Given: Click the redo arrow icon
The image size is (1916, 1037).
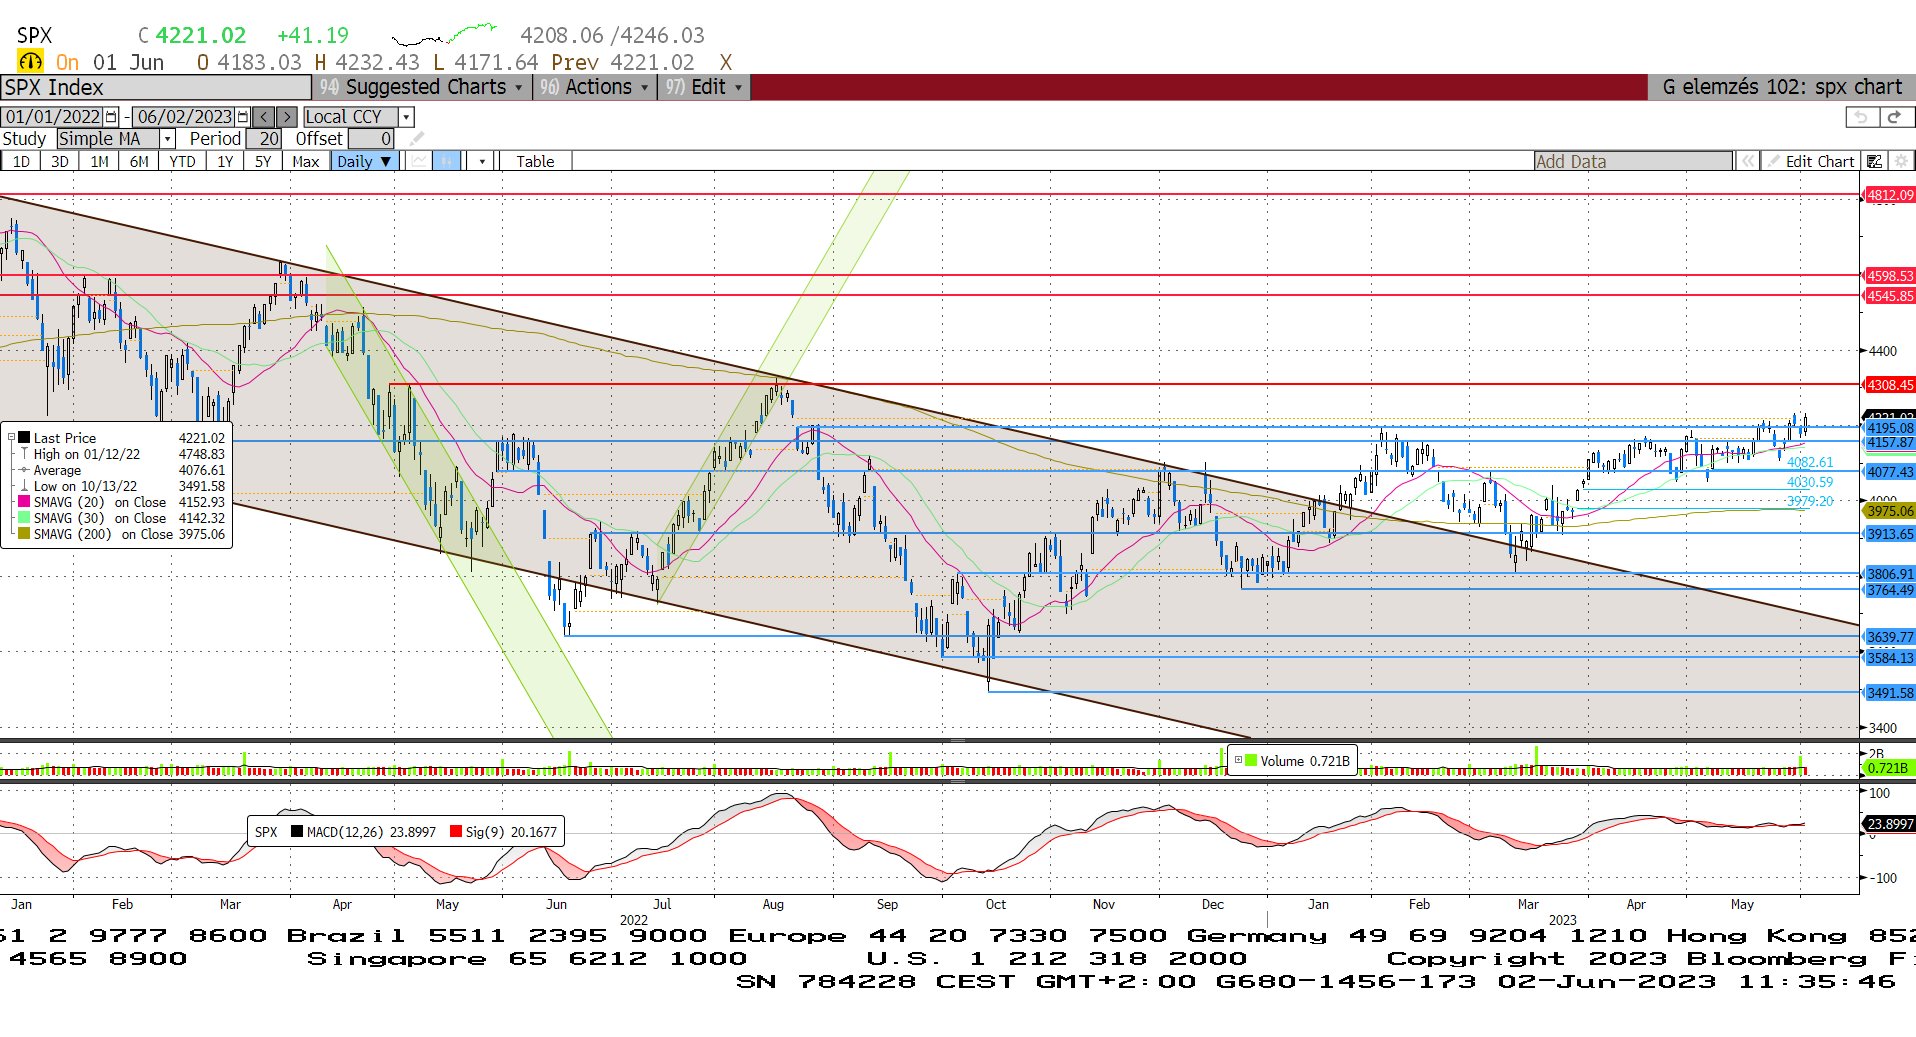Looking at the screenshot, I should 1894,117.
